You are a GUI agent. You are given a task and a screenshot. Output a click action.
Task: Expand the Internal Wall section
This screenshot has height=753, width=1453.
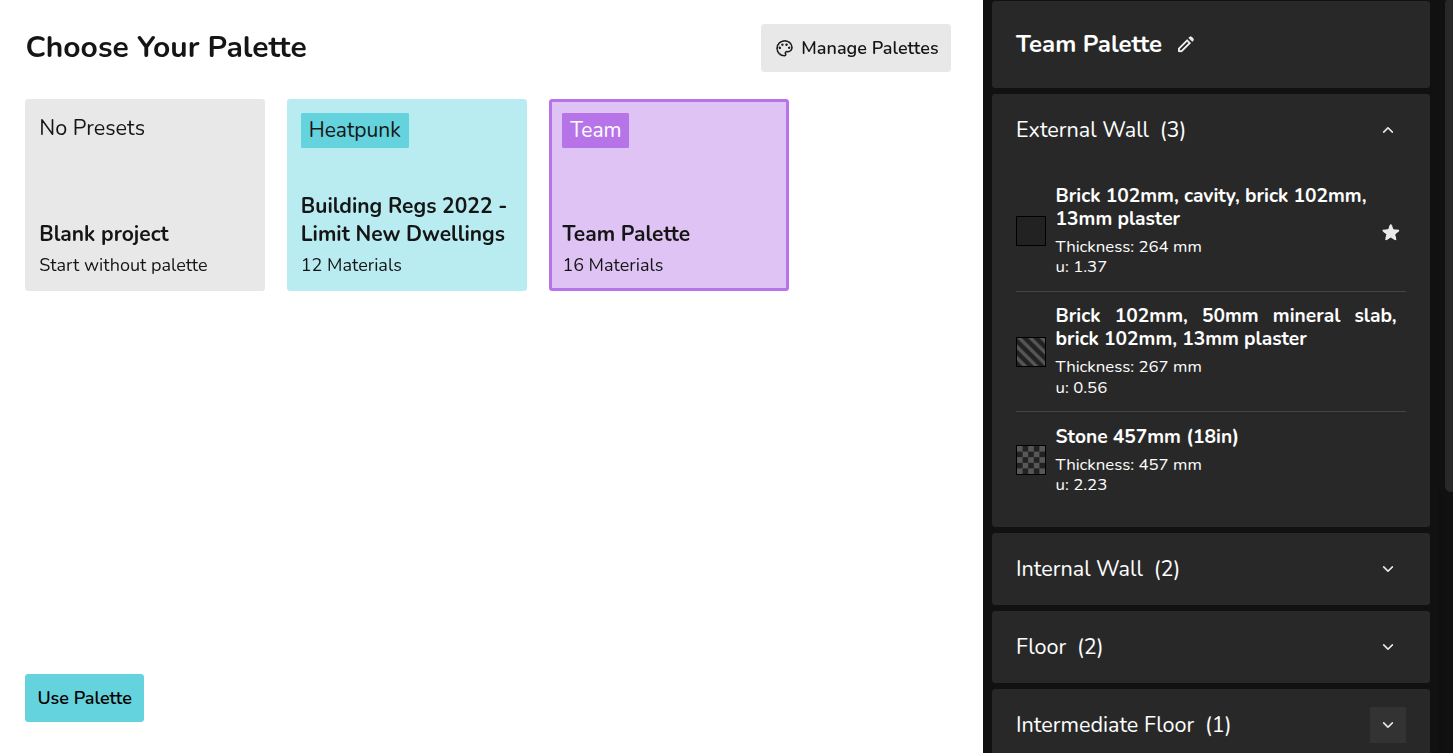click(1387, 569)
